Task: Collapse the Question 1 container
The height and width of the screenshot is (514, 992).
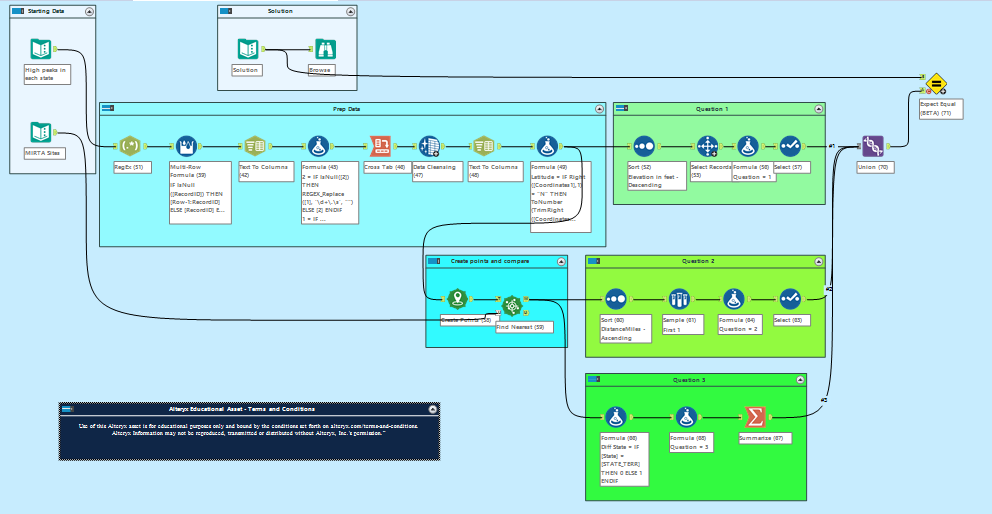Action: (819, 108)
